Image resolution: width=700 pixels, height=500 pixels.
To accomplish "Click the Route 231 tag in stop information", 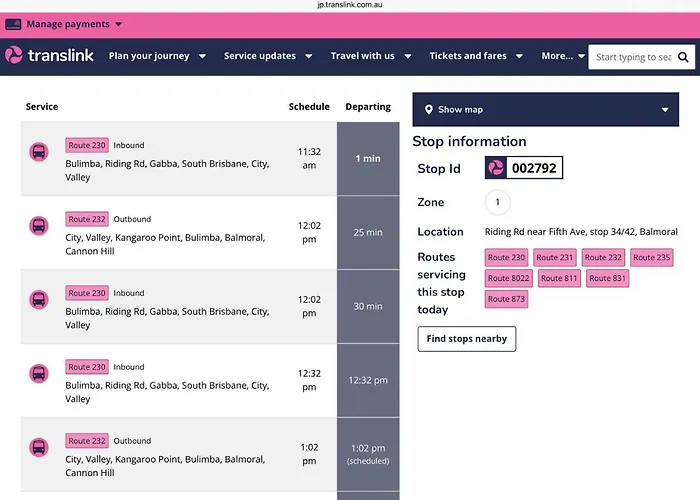I will pos(554,257).
